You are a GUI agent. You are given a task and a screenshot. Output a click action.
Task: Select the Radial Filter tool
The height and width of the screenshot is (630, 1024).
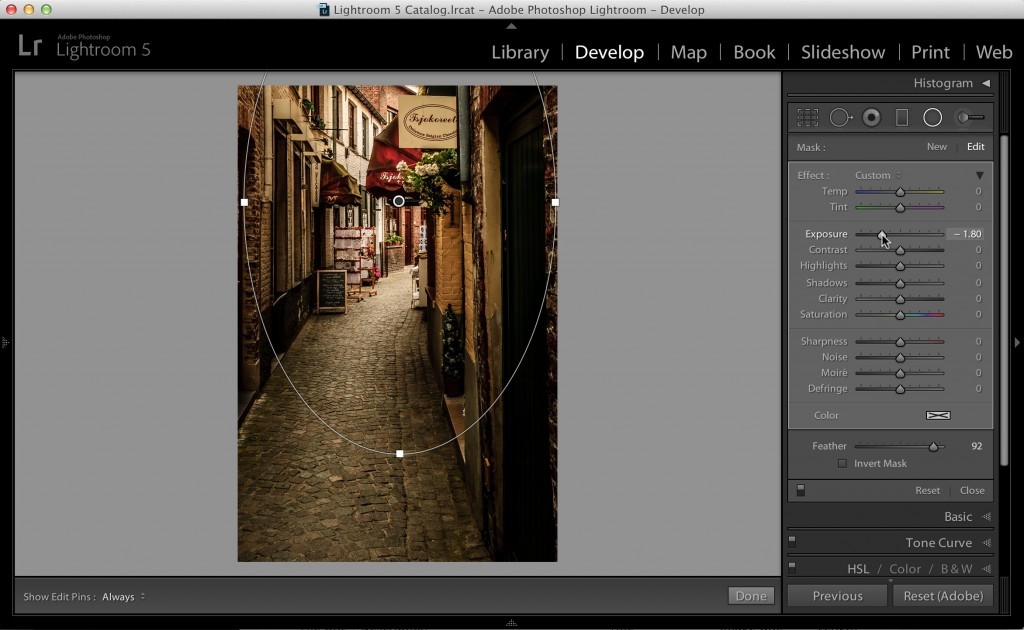(x=933, y=118)
